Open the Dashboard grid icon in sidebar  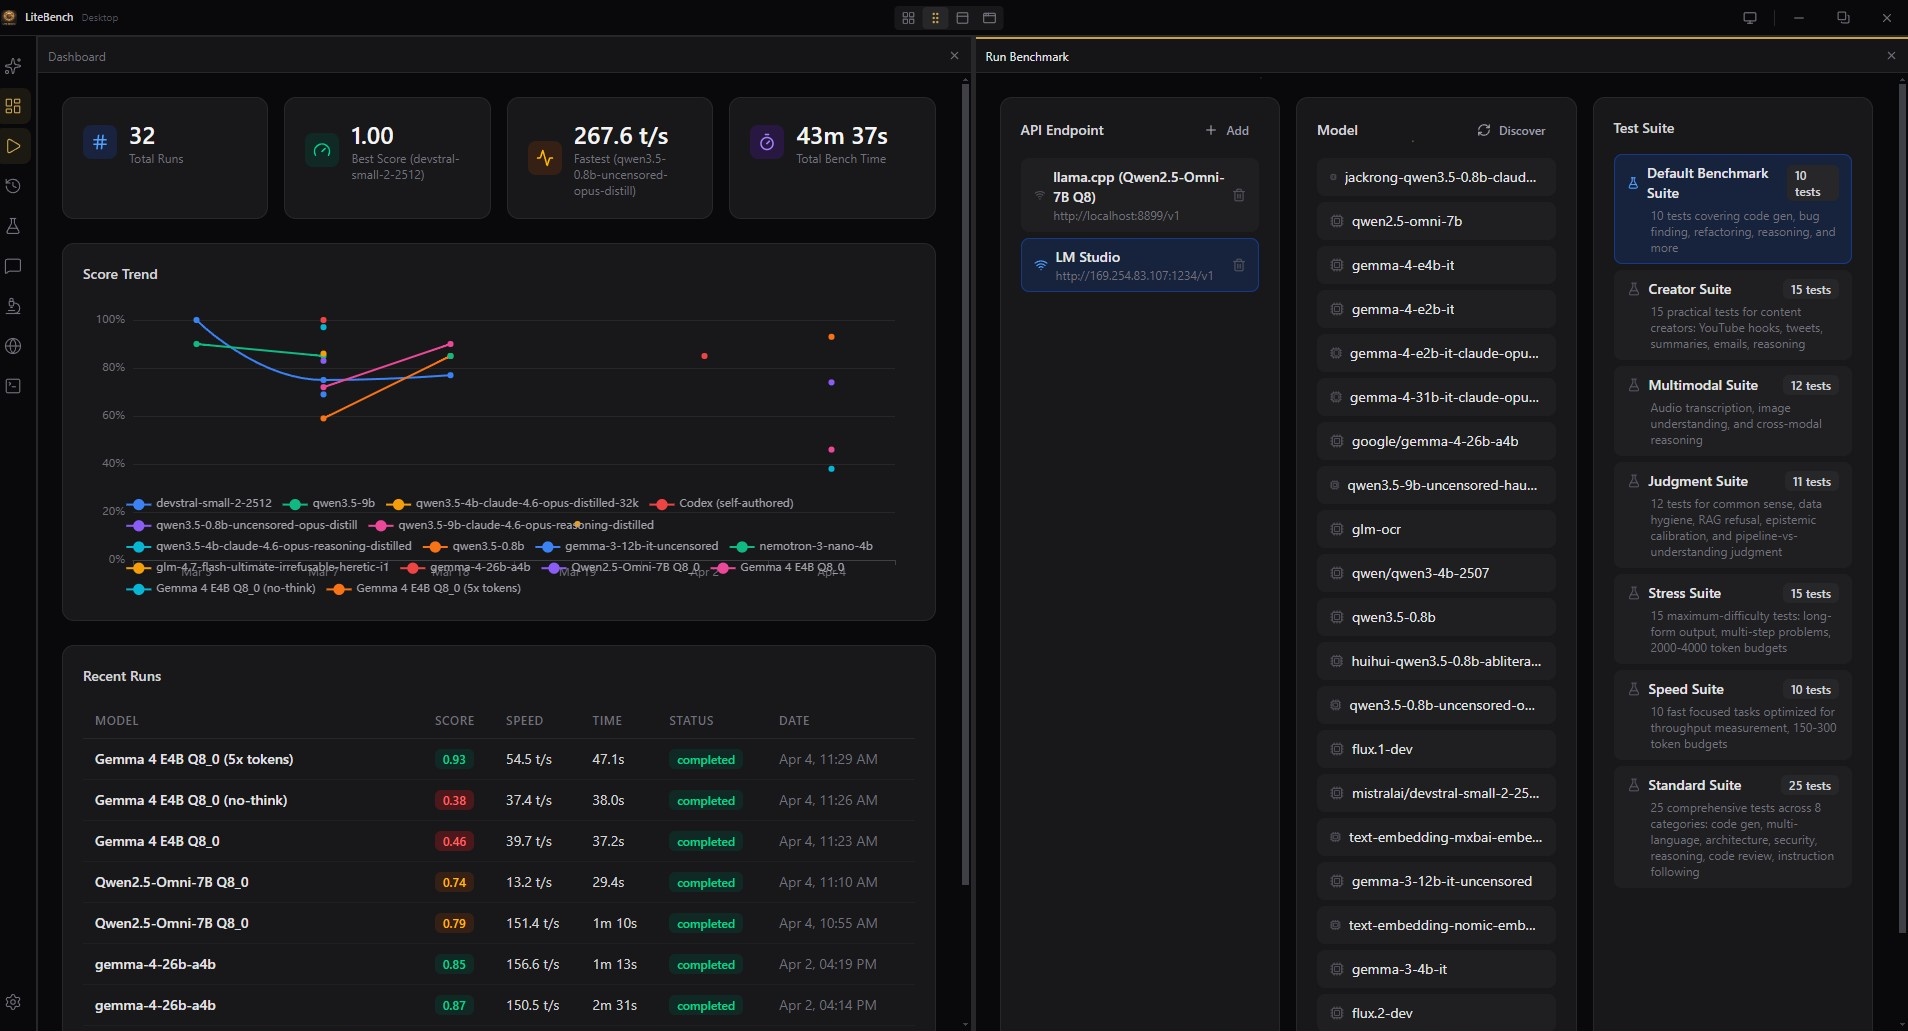point(13,106)
